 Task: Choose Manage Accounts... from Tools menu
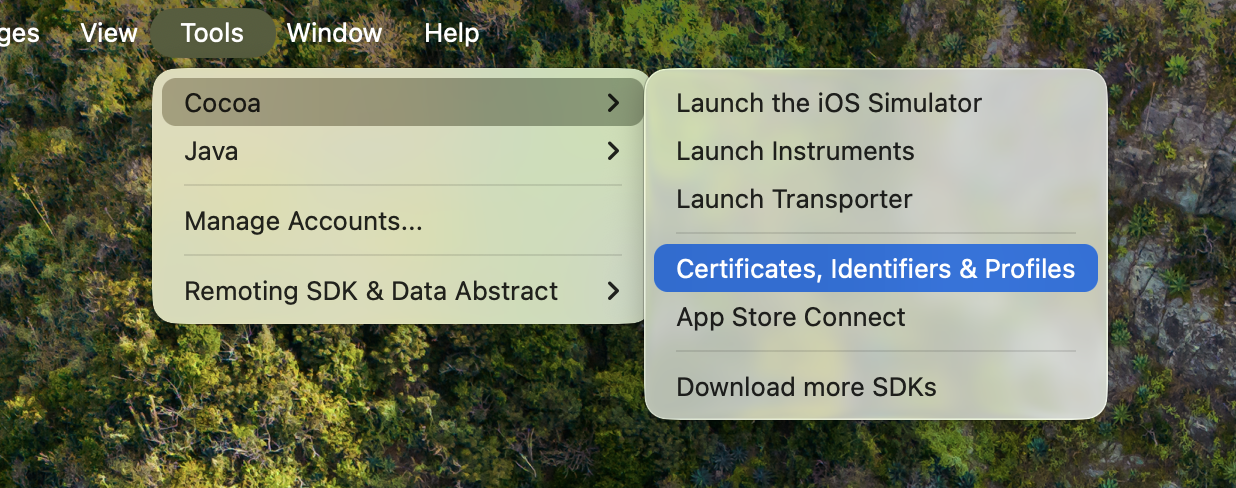click(x=303, y=221)
